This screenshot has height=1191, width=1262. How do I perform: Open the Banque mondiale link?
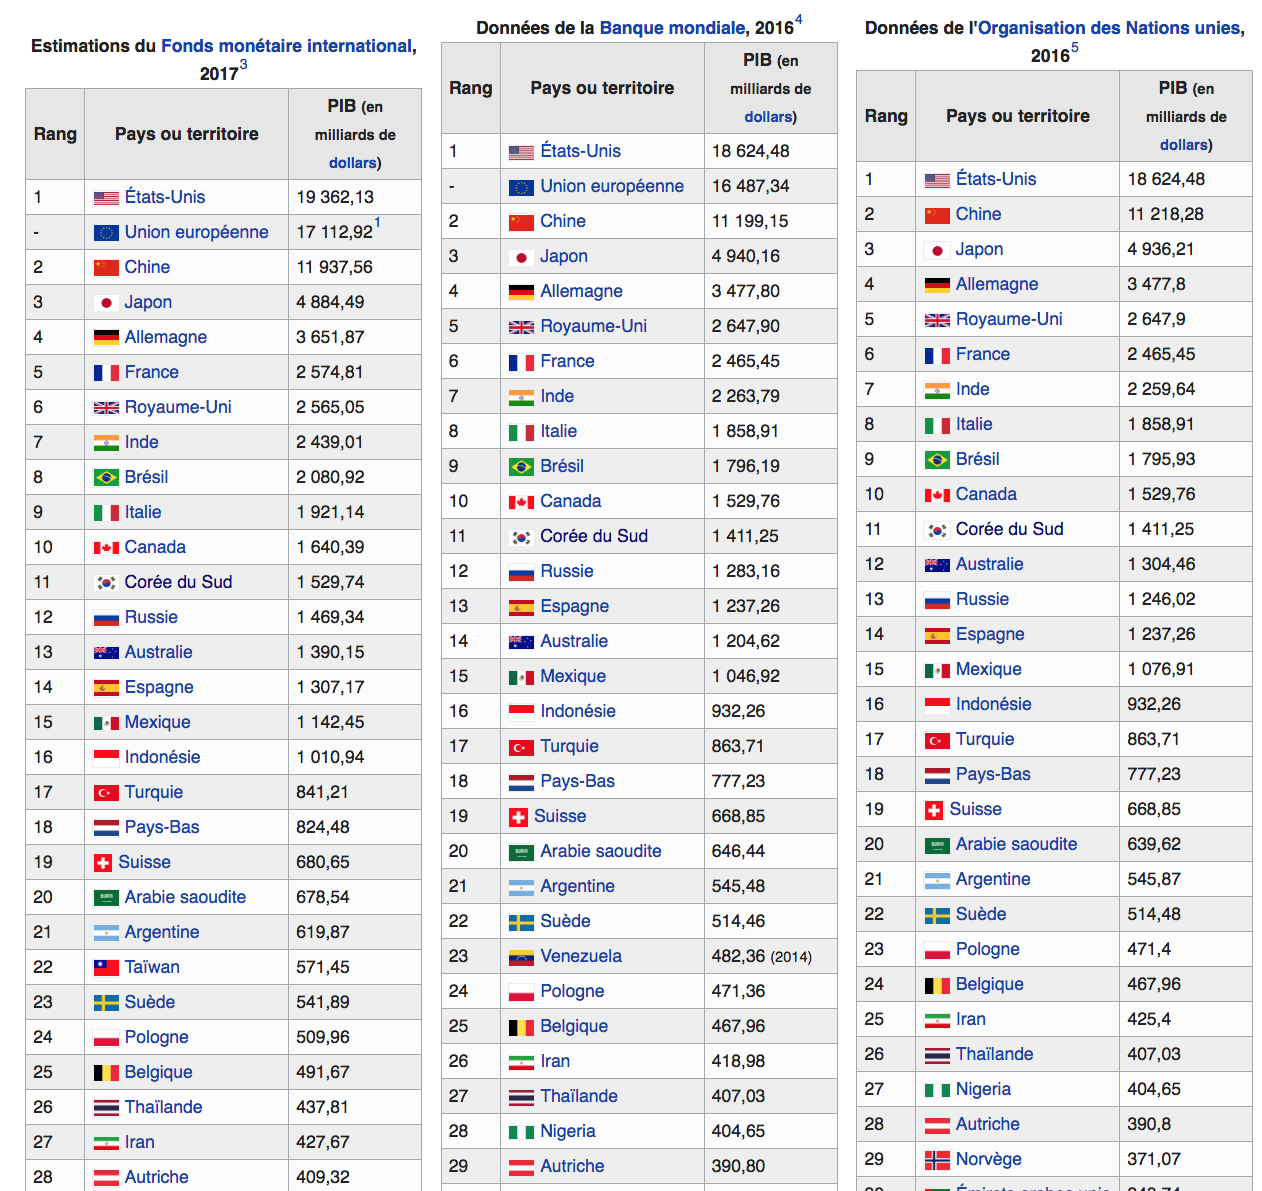tap(672, 28)
